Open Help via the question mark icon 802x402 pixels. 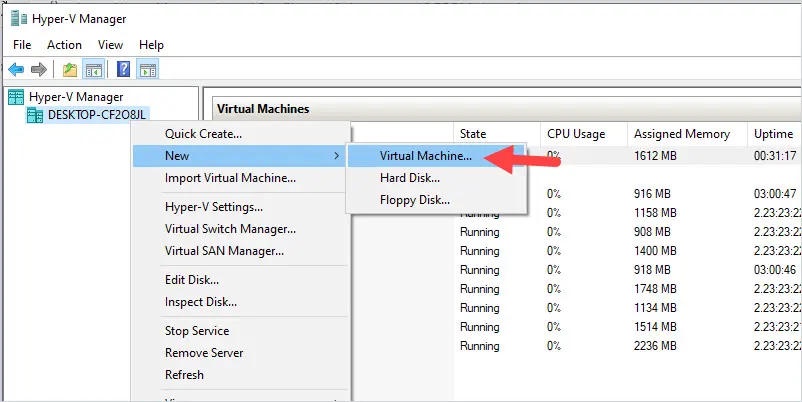(x=123, y=69)
